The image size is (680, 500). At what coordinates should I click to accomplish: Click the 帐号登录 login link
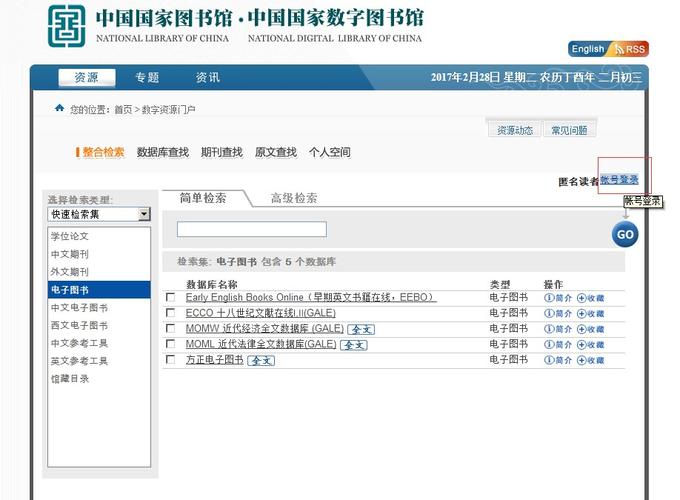(x=619, y=180)
